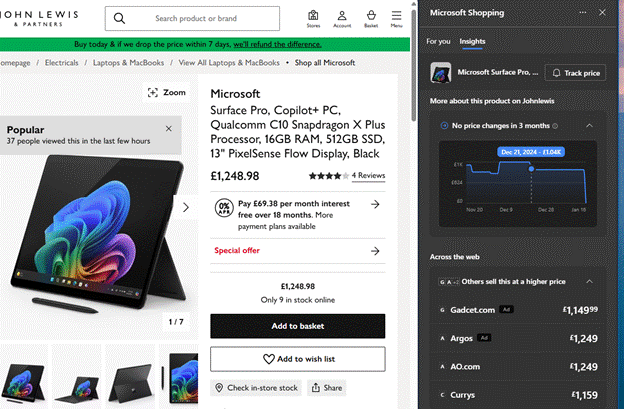The height and width of the screenshot is (409, 624).
Task: Open the 4 Reviews link
Action: point(368,175)
